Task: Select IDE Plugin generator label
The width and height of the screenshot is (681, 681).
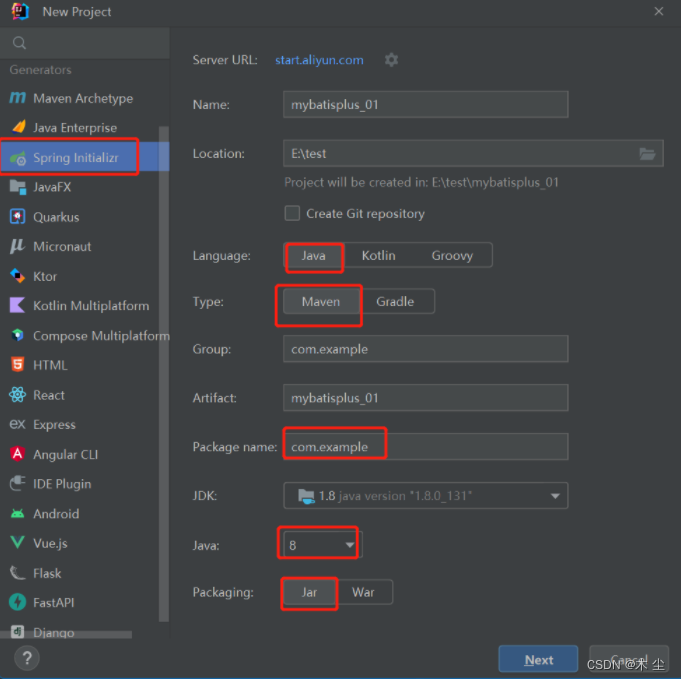Action: (62, 484)
